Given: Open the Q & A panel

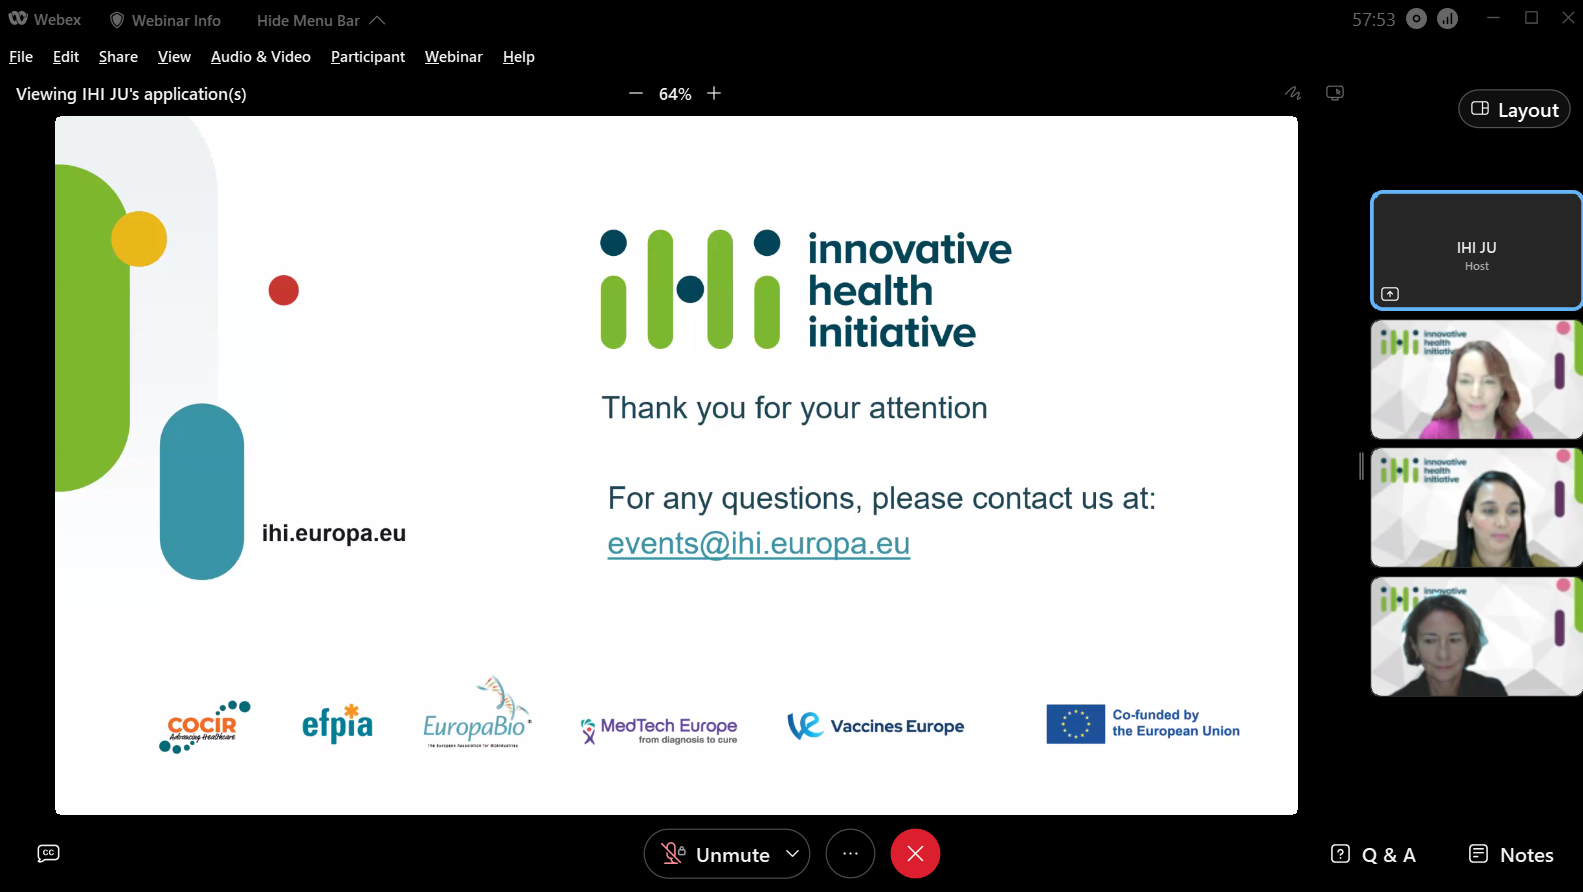Looking at the screenshot, I should [1374, 855].
